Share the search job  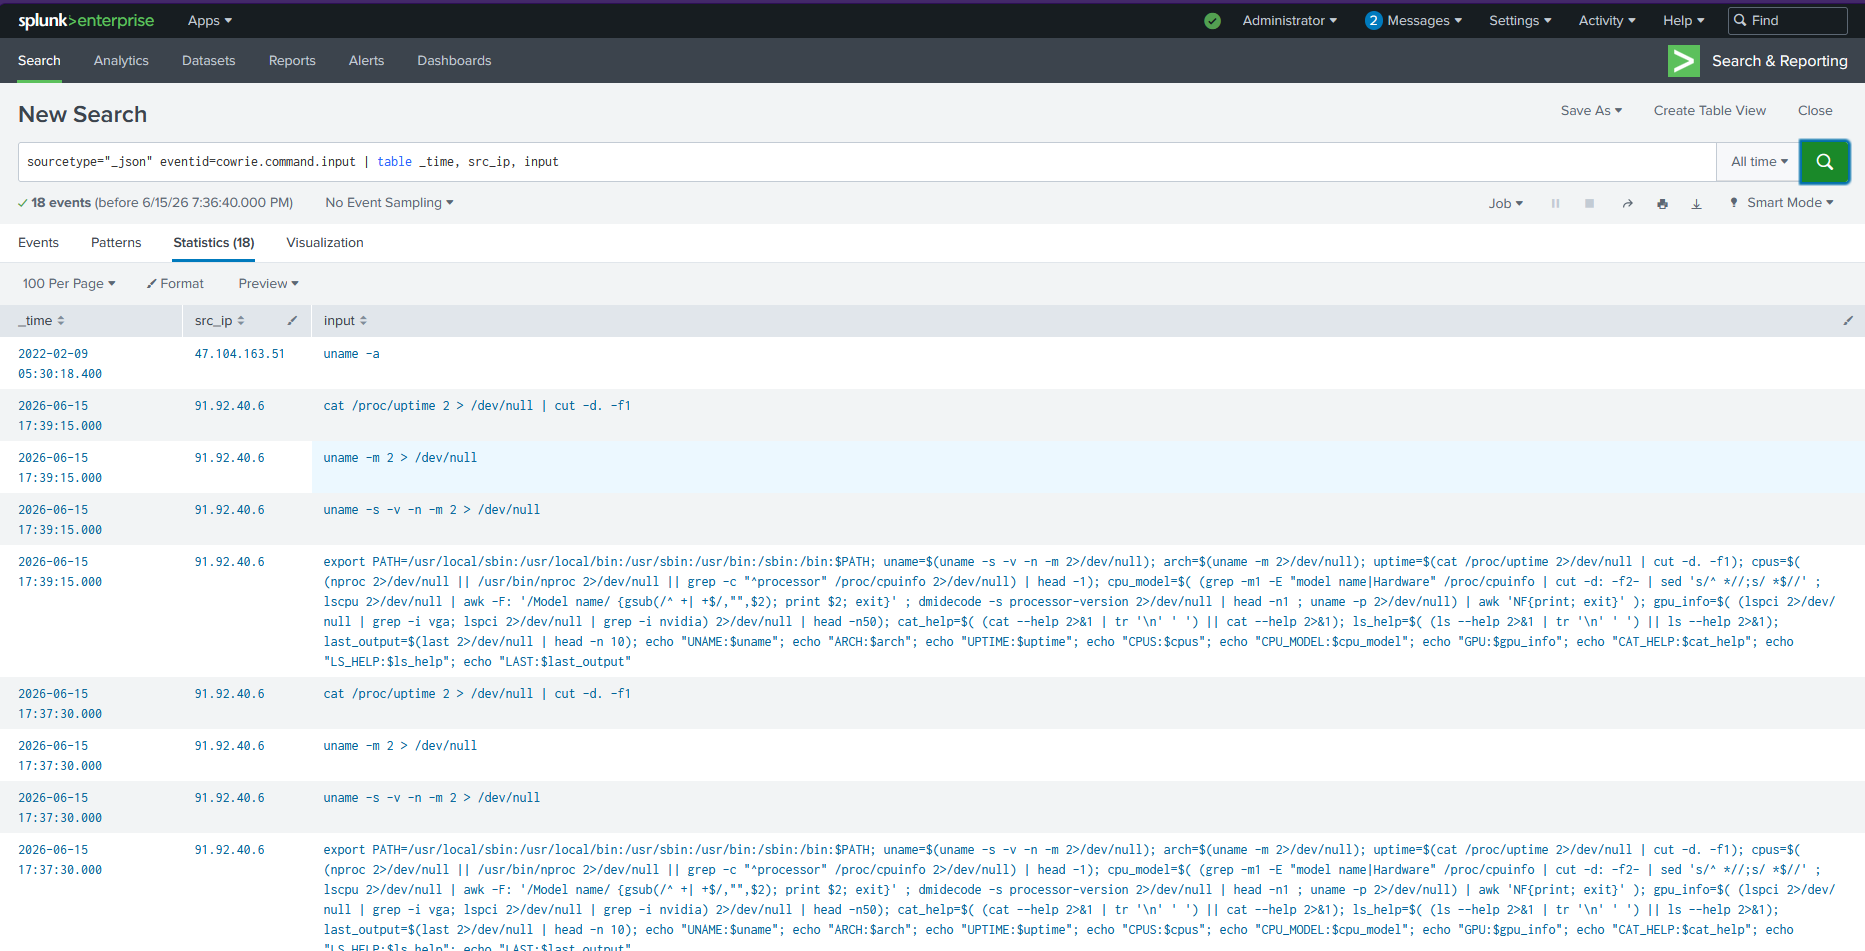coord(1627,203)
